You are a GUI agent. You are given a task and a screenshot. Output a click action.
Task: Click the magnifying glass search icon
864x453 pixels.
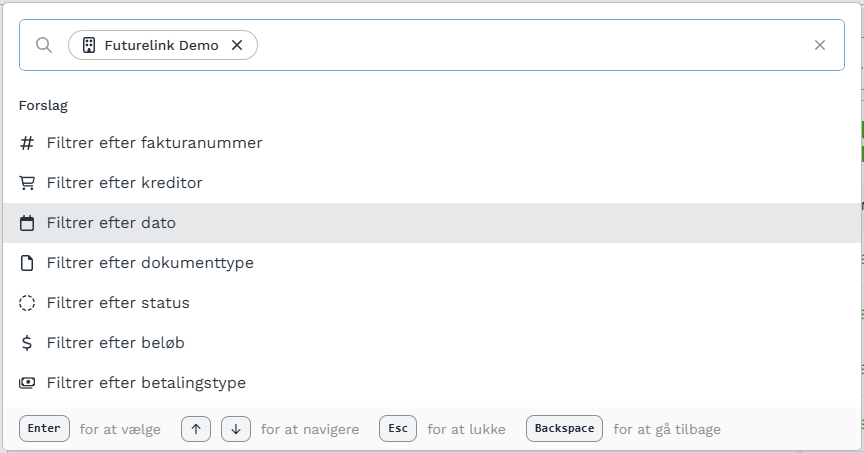(44, 45)
